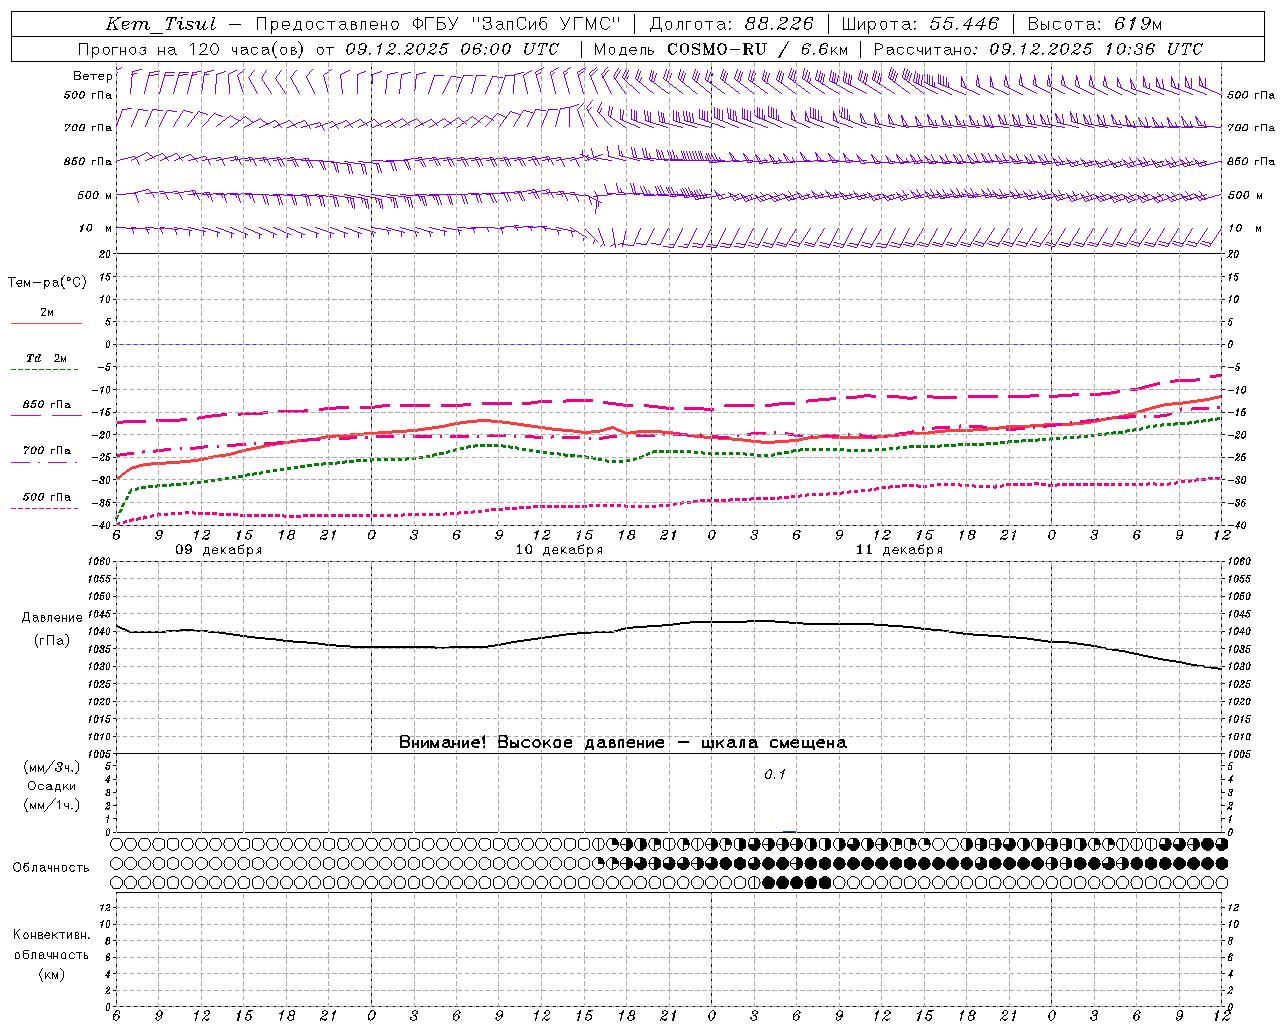Select the 10 м wind level label on left
The image size is (1280, 1024).
95,228
